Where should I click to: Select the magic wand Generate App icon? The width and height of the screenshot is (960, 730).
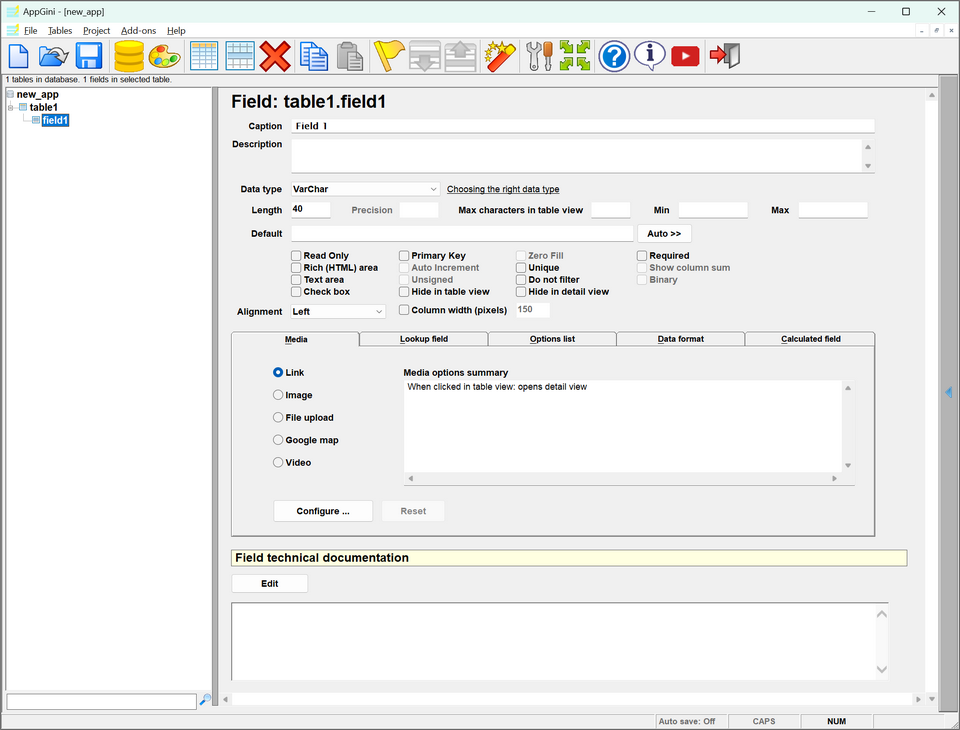[499, 57]
